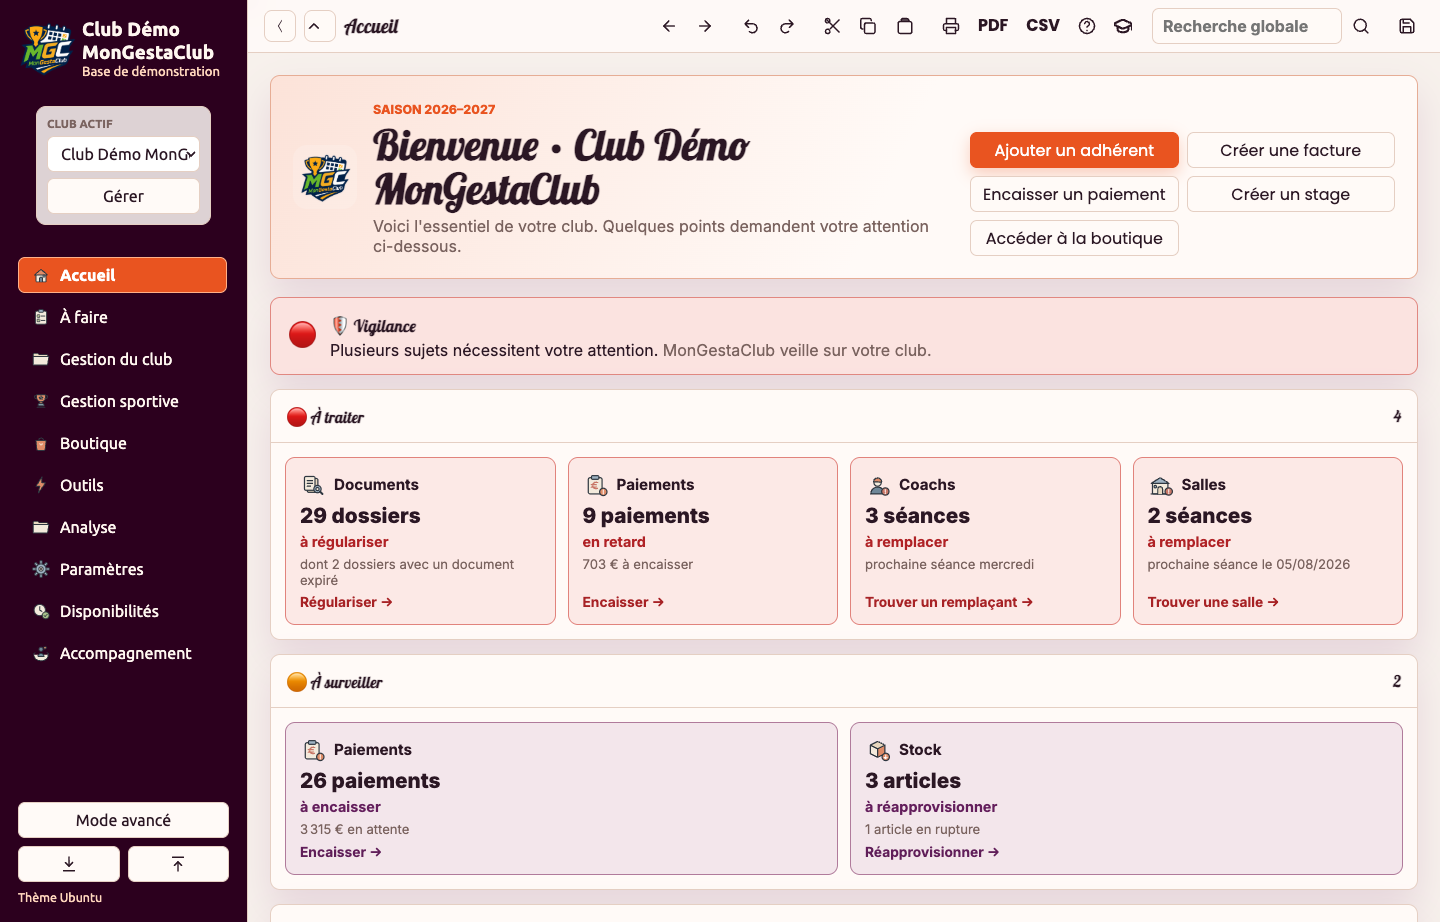
Task: Click the Gérer button
Action: 124,196
